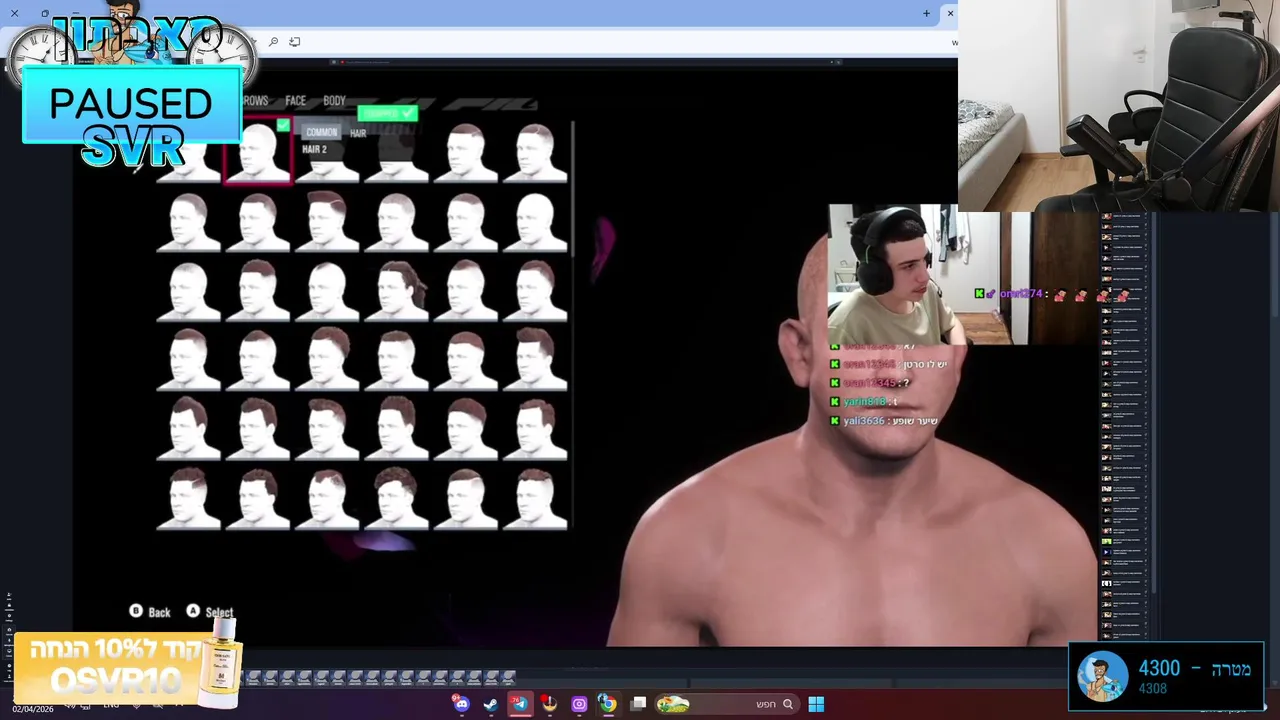
Task: Click the magnifier in taskbar search
Action: point(787,704)
